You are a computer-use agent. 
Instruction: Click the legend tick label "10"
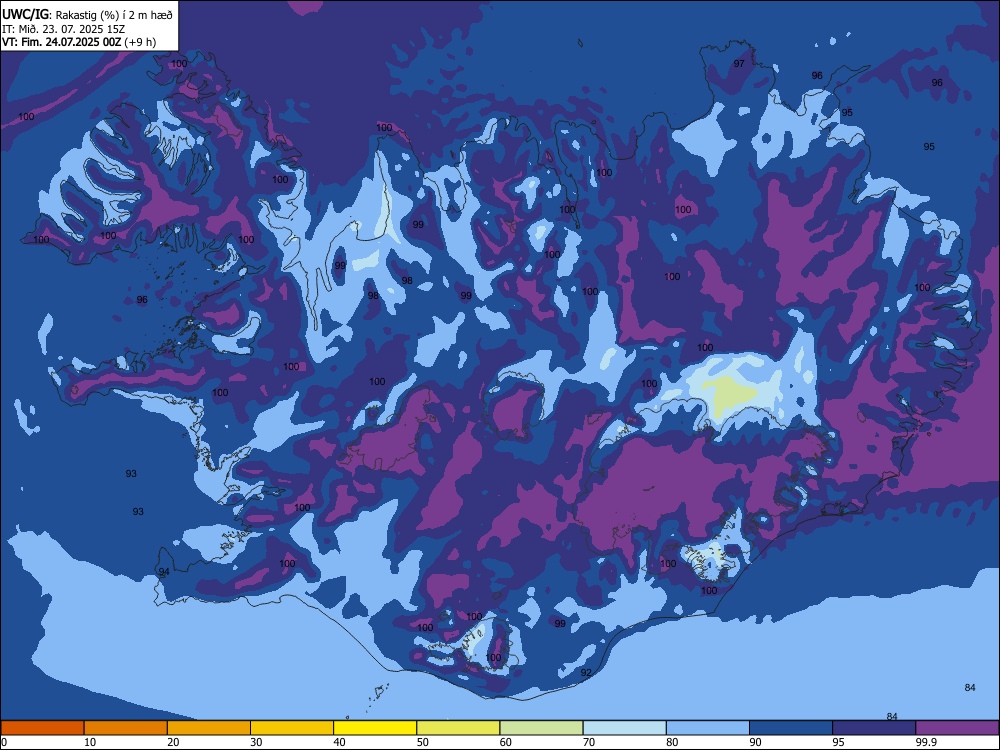pyautogui.click(x=90, y=742)
